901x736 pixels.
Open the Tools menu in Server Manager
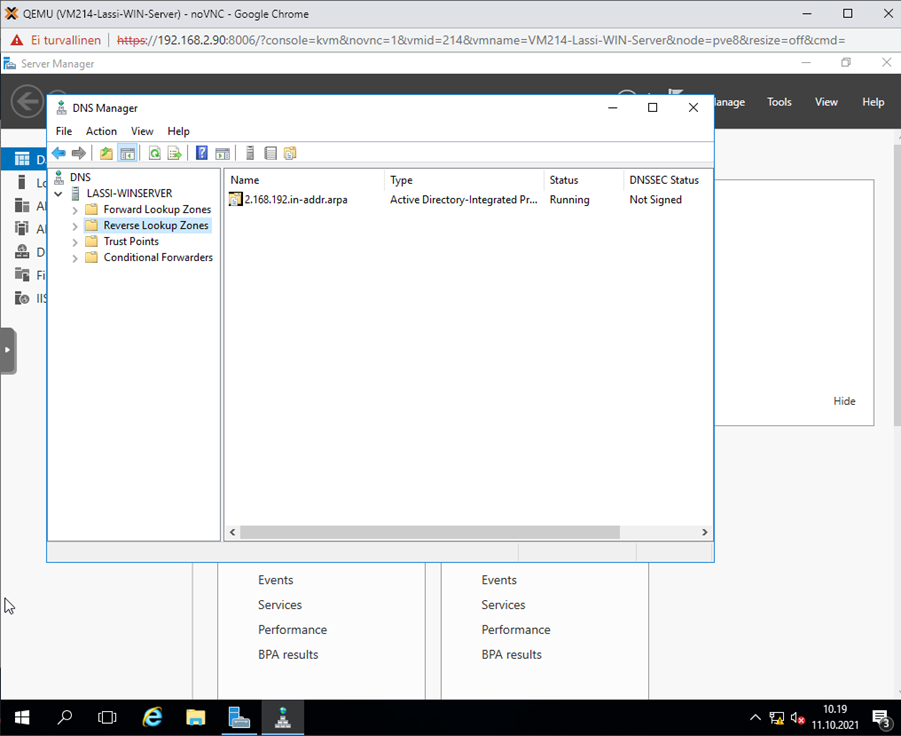[x=779, y=102]
